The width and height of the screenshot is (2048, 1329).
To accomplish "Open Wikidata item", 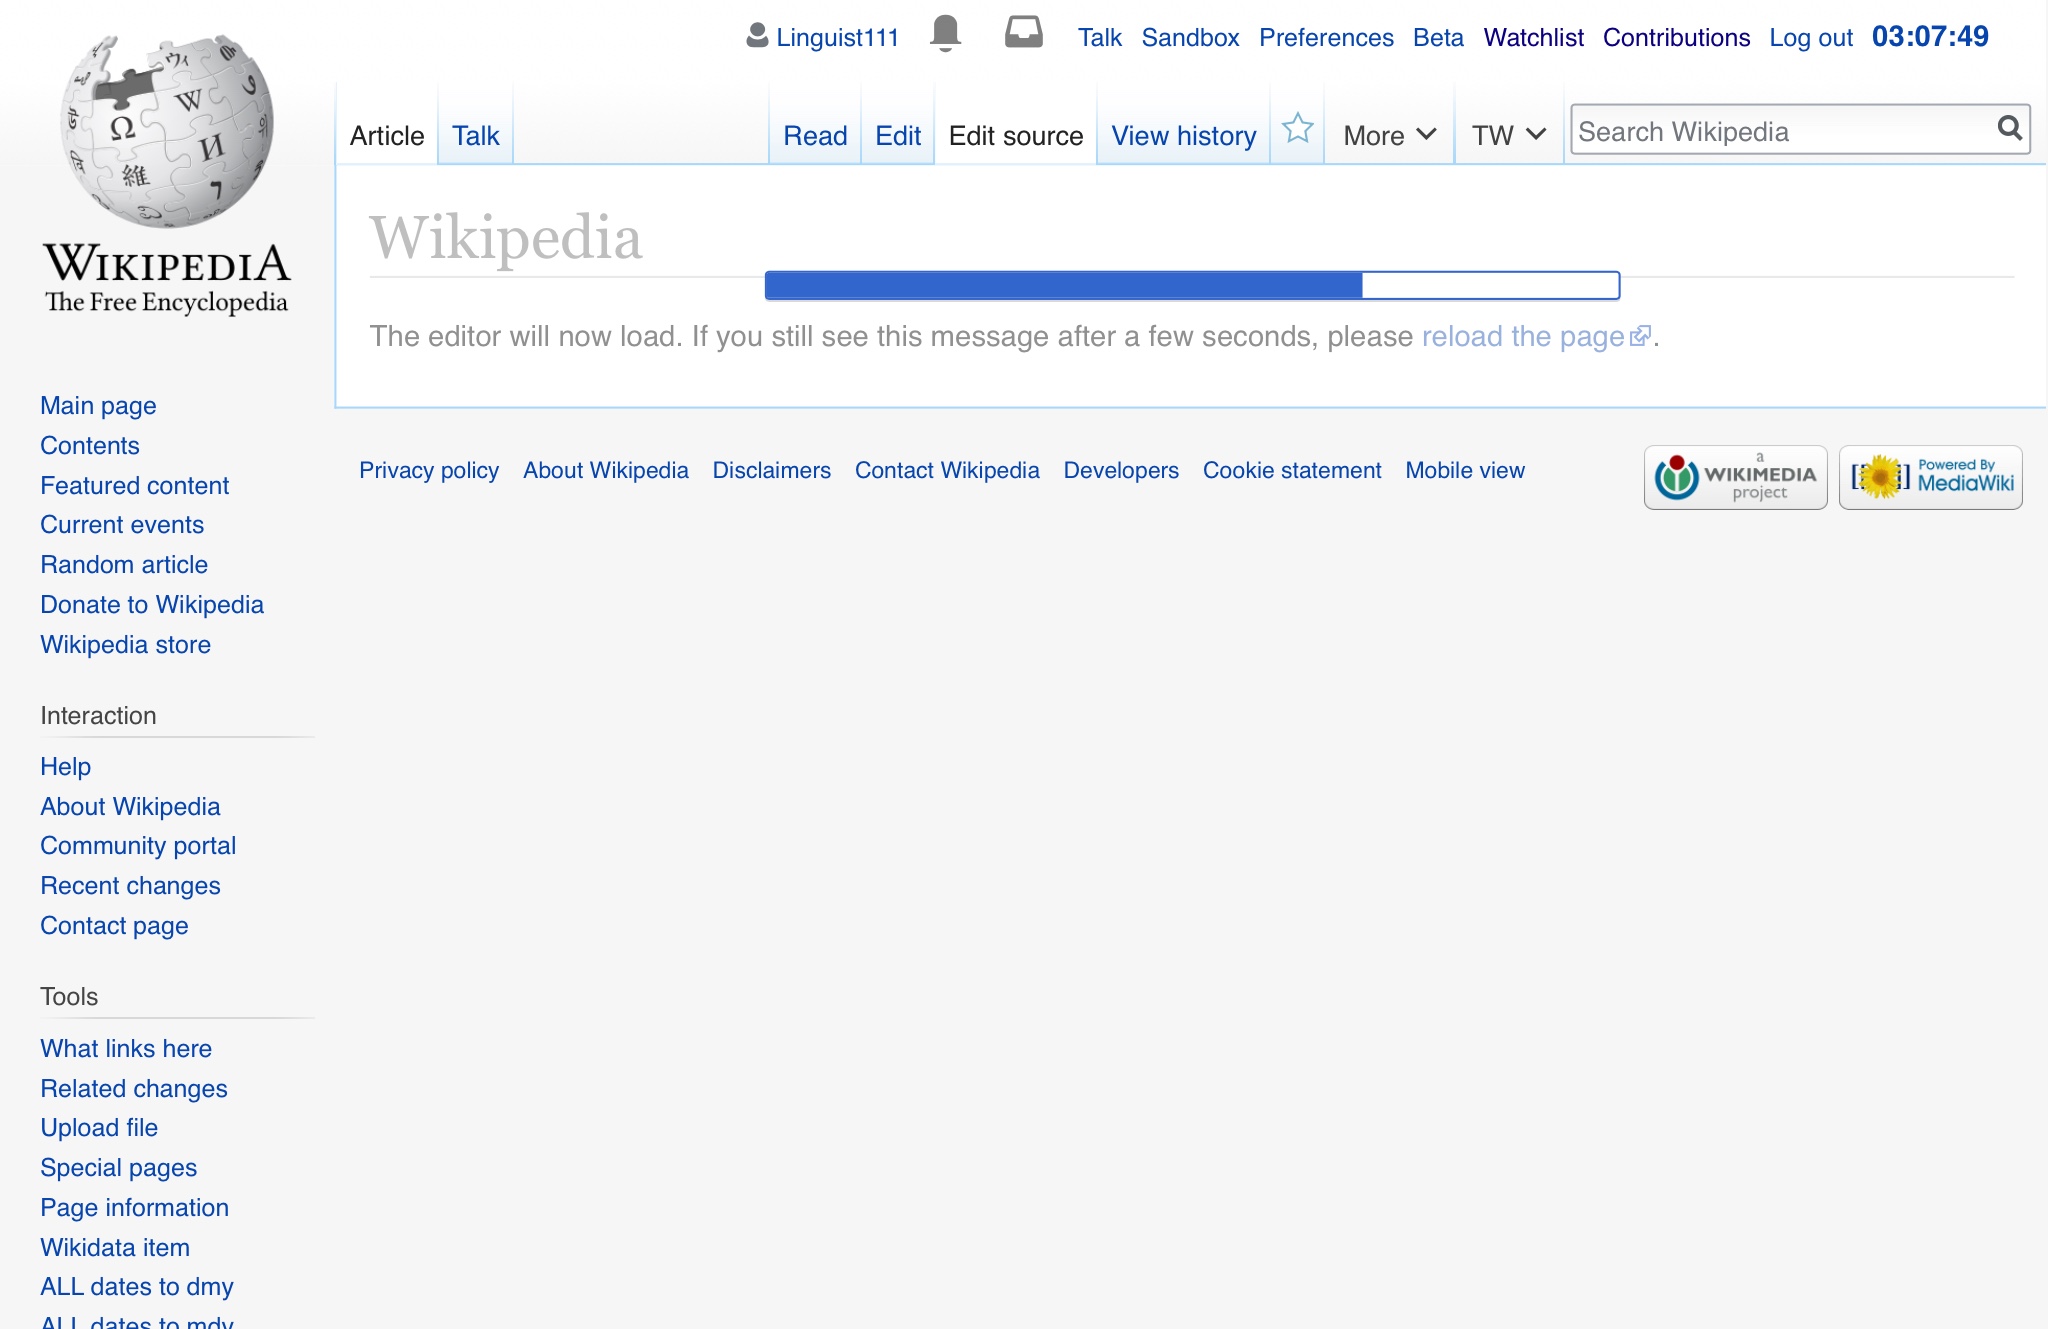I will point(115,1247).
